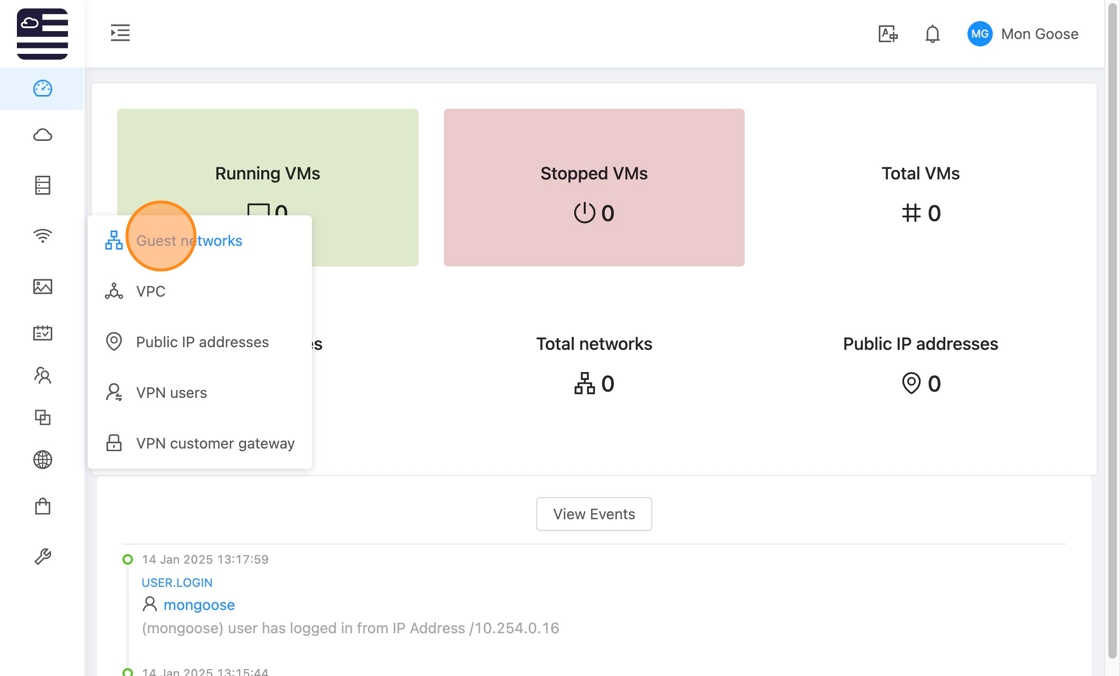The image size is (1120, 676).
Task: Open VPN customer gateway menu entry
Action: [215, 444]
